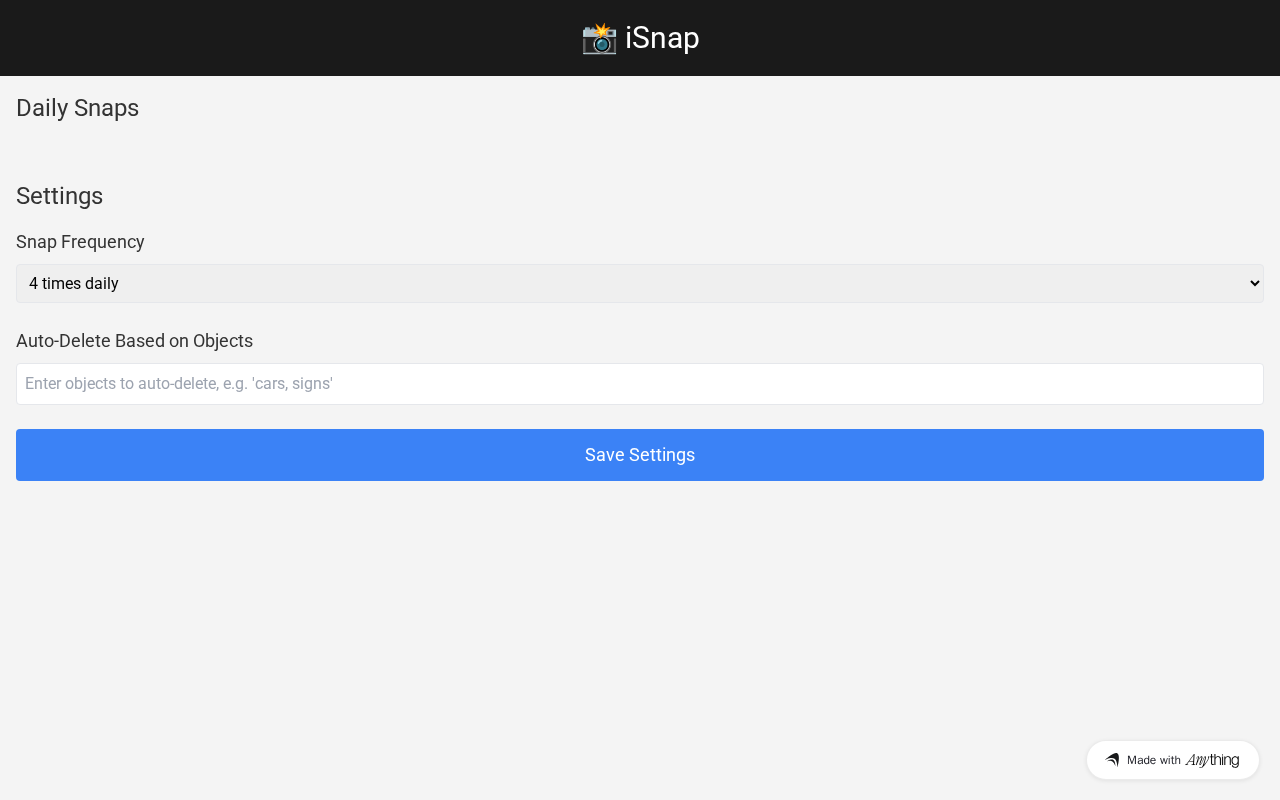Image resolution: width=1280 pixels, height=800 pixels.
Task: Click the 'Made with' text in the badge
Action: click(x=1153, y=760)
